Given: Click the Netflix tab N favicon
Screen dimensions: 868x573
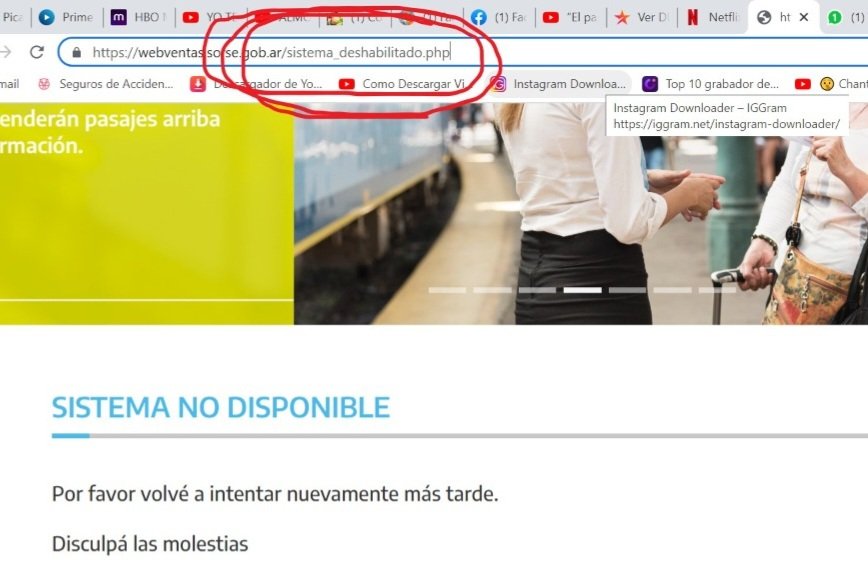Looking at the screenshot, I should [x=693, y=17].
